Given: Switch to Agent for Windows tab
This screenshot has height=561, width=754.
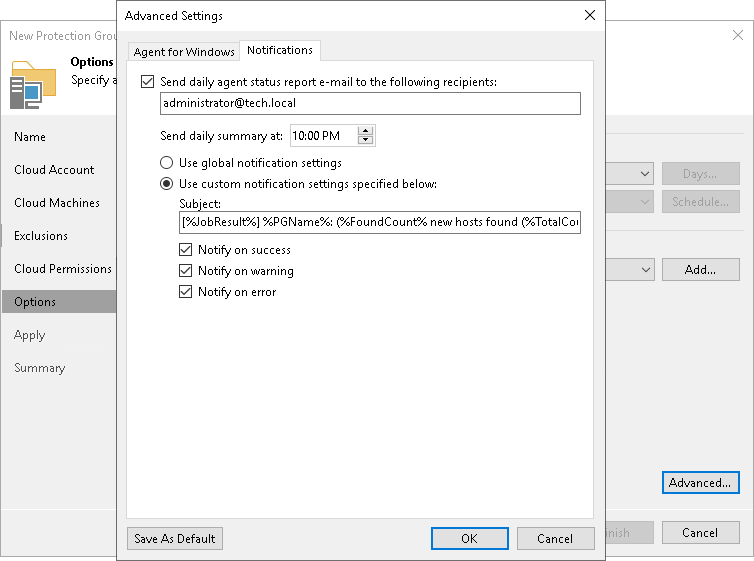Looking at the screenshot, I should (x=184, y=52).
